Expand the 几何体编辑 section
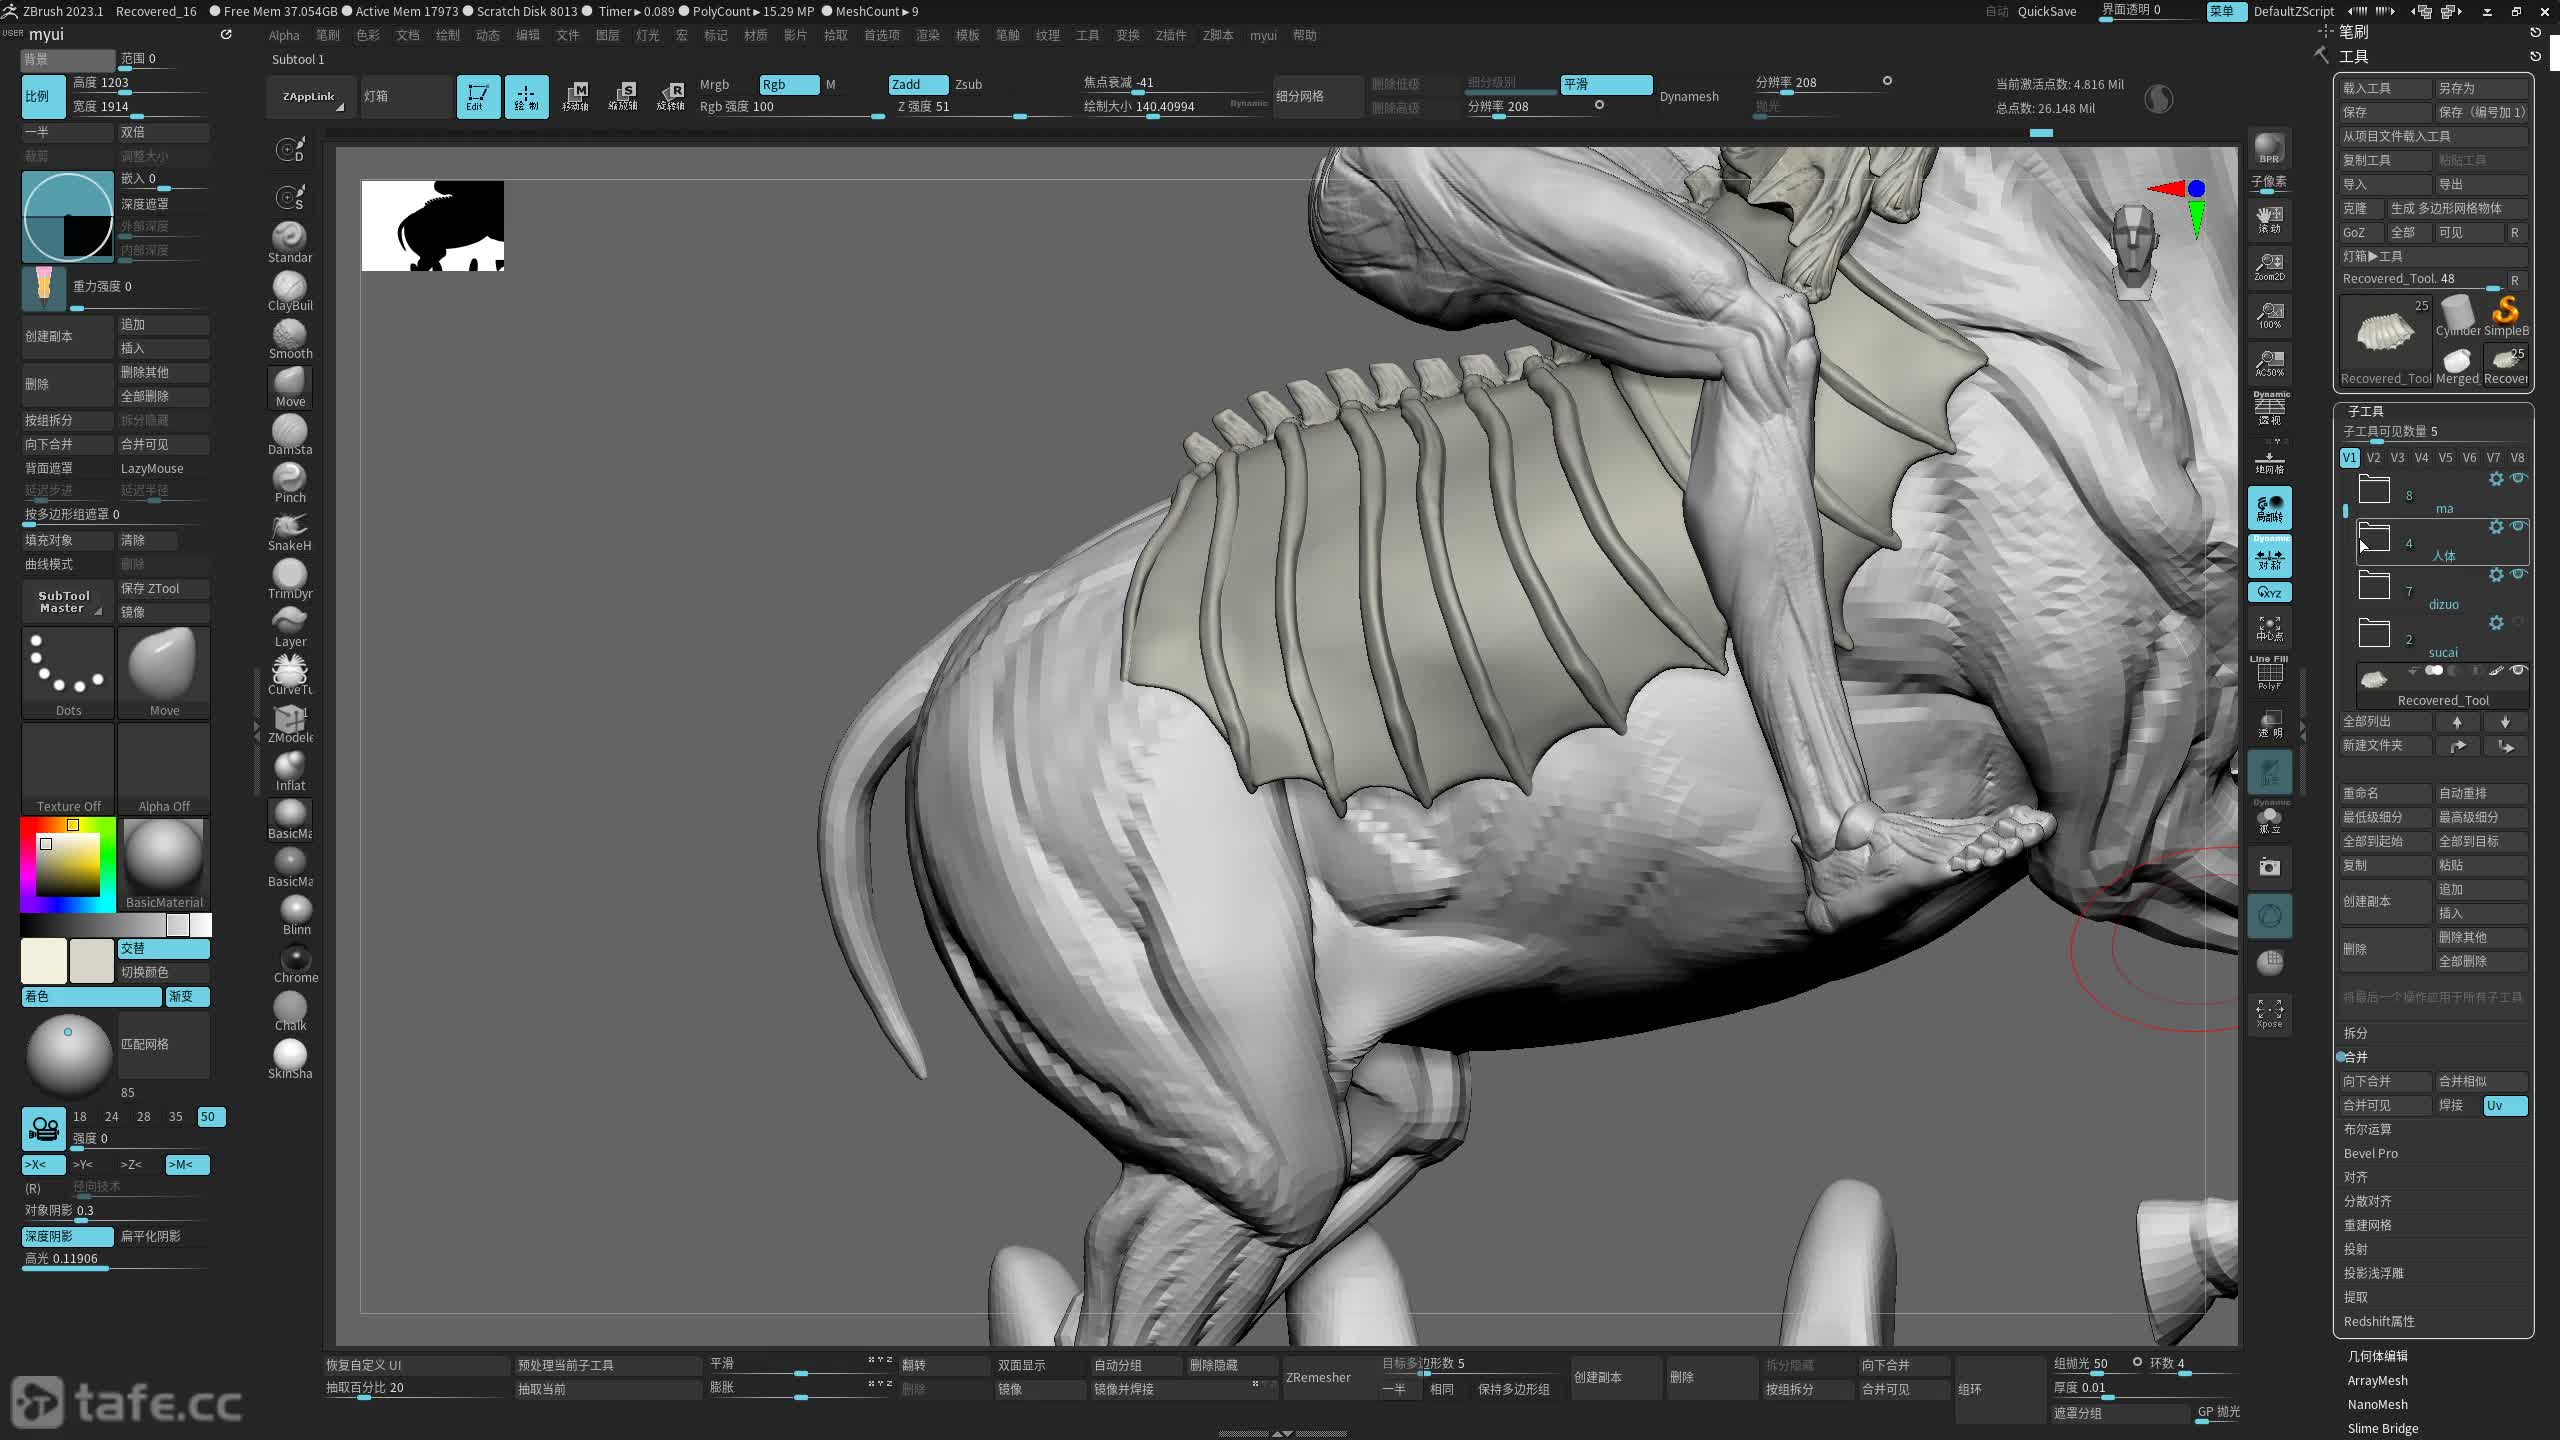 [x=2377, y=1356]
